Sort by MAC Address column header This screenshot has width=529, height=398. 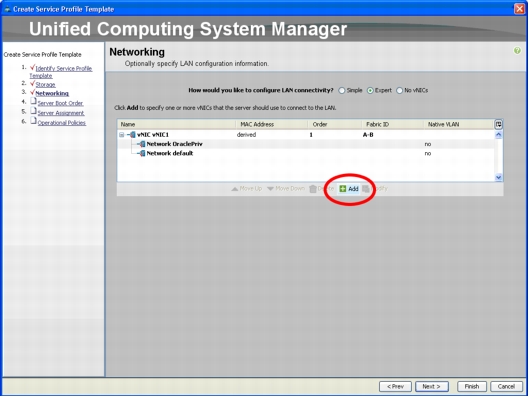(x=271, y=124)
